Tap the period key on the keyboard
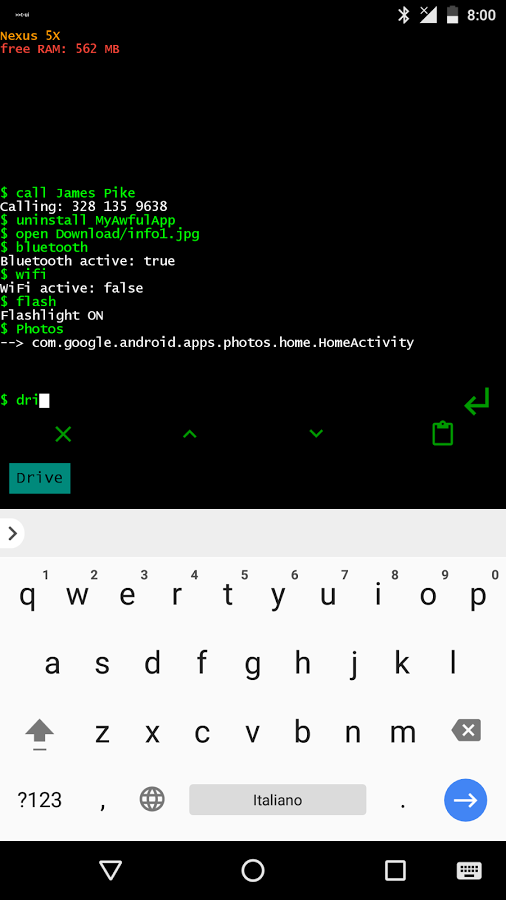The image size is (506, 900). [x=403, y=800]
